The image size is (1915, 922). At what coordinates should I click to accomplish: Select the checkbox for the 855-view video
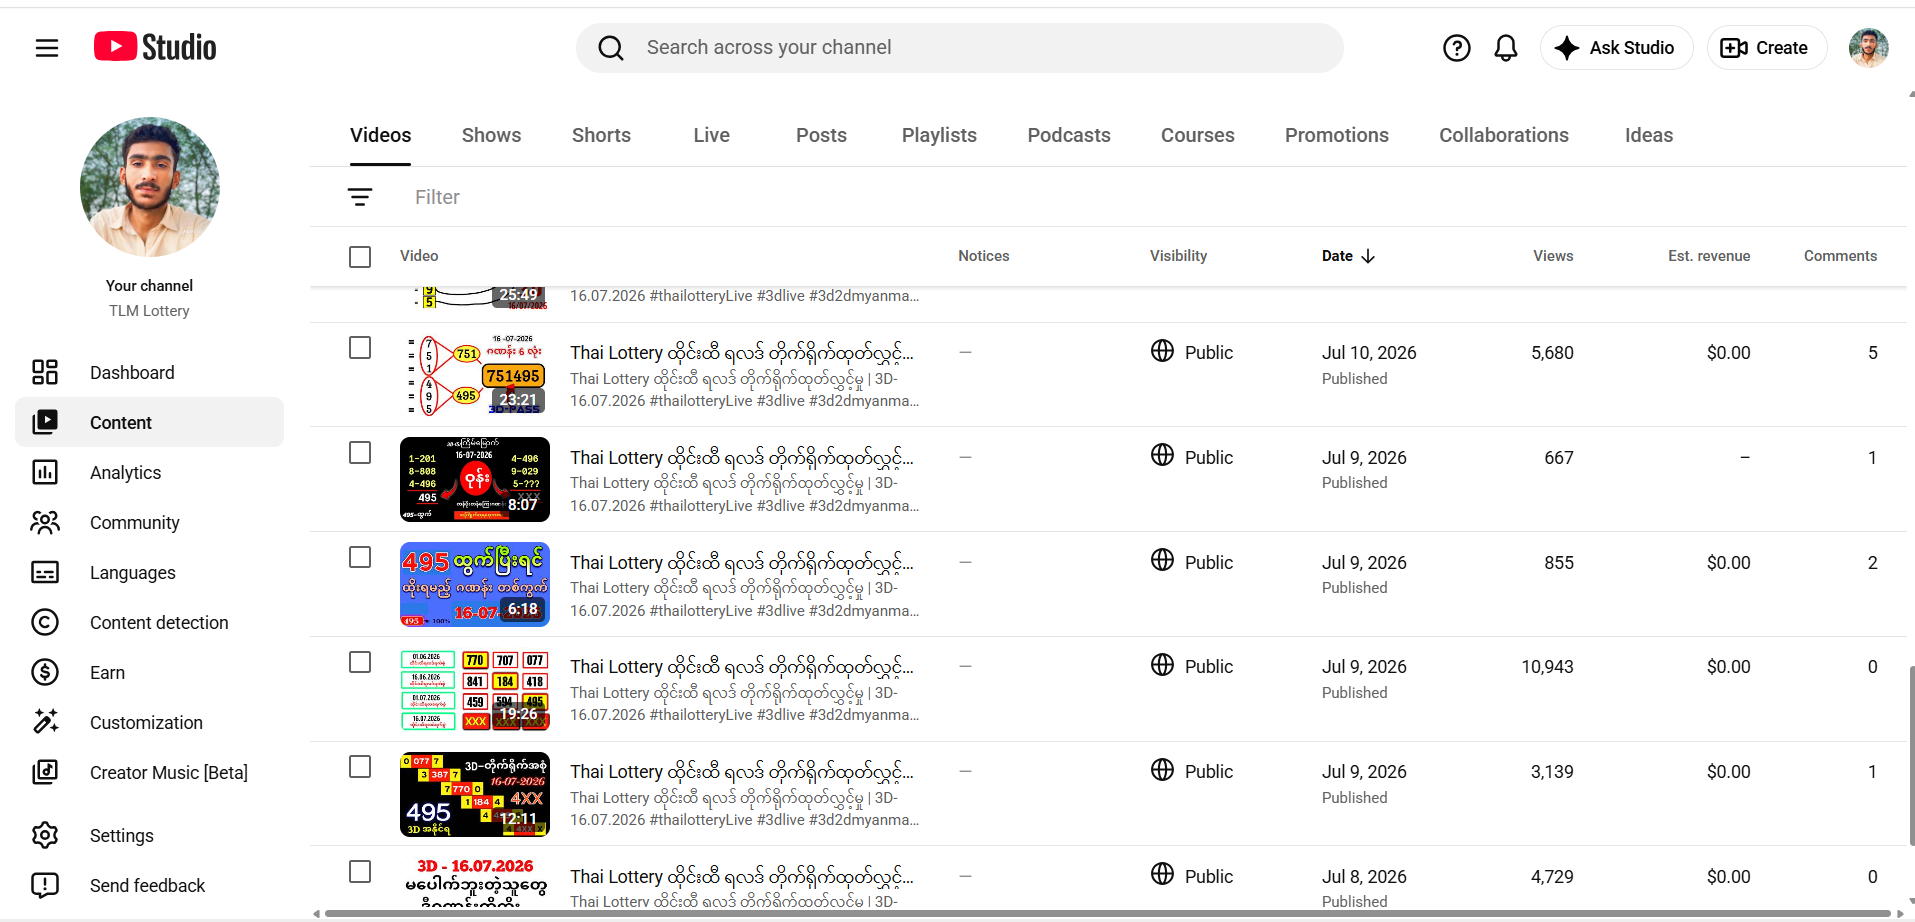360,558
